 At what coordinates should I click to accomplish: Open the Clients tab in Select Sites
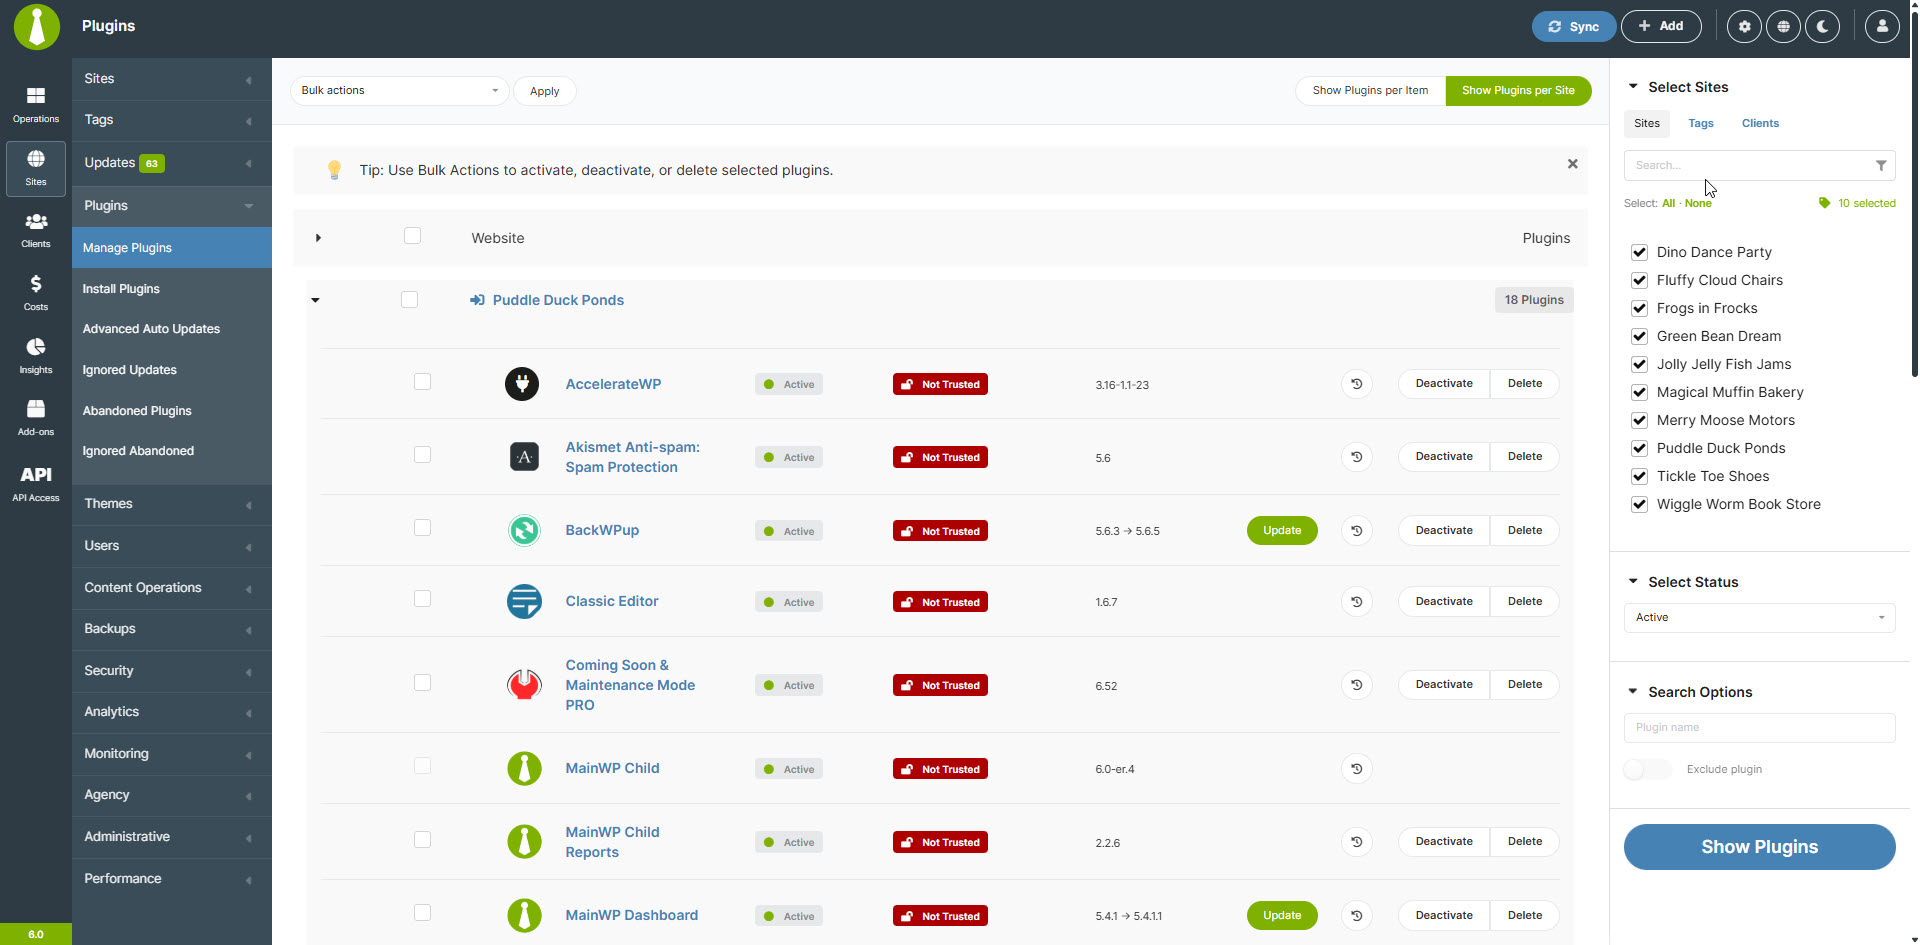point(1760,123)
